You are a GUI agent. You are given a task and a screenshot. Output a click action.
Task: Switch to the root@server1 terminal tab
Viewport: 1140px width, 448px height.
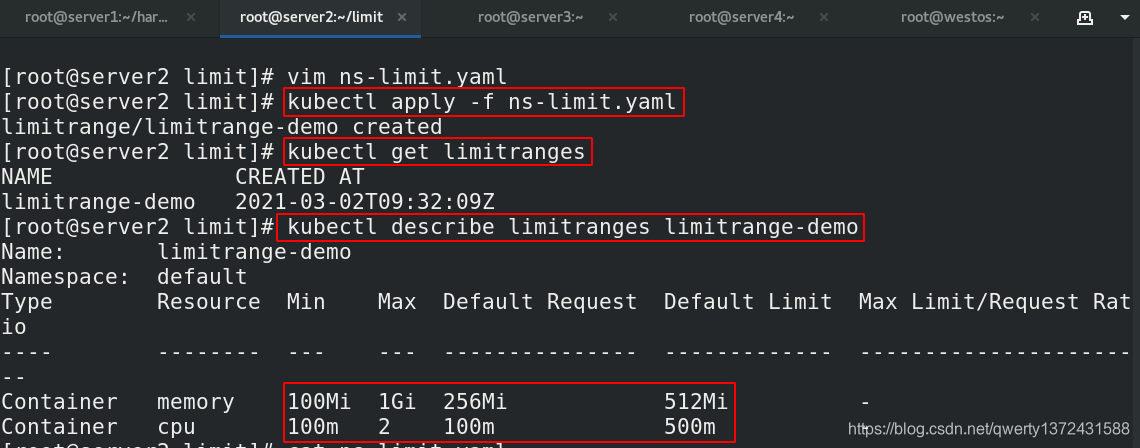coord(96,17)
